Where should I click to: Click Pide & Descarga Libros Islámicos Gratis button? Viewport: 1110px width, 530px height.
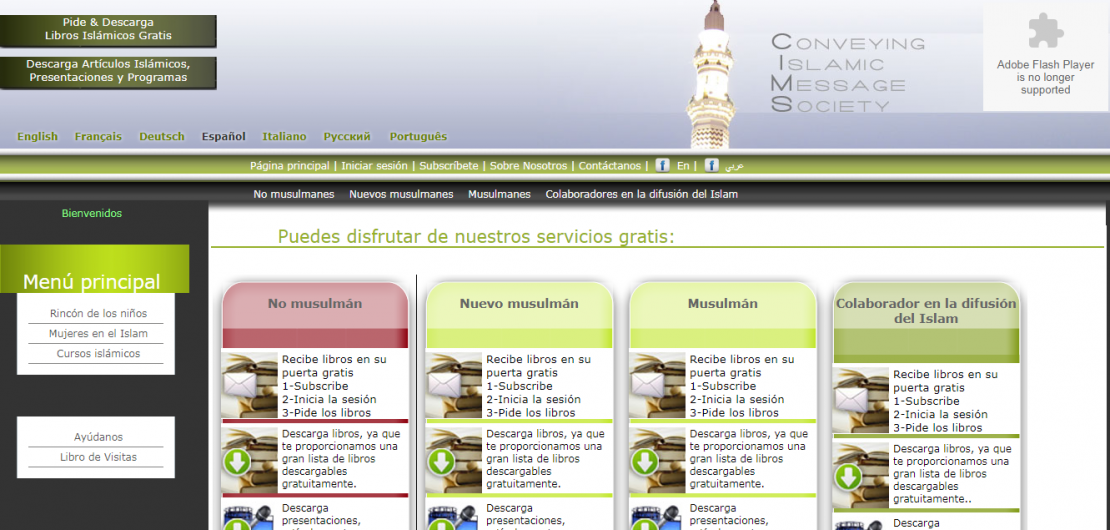(x=108, y=30)
